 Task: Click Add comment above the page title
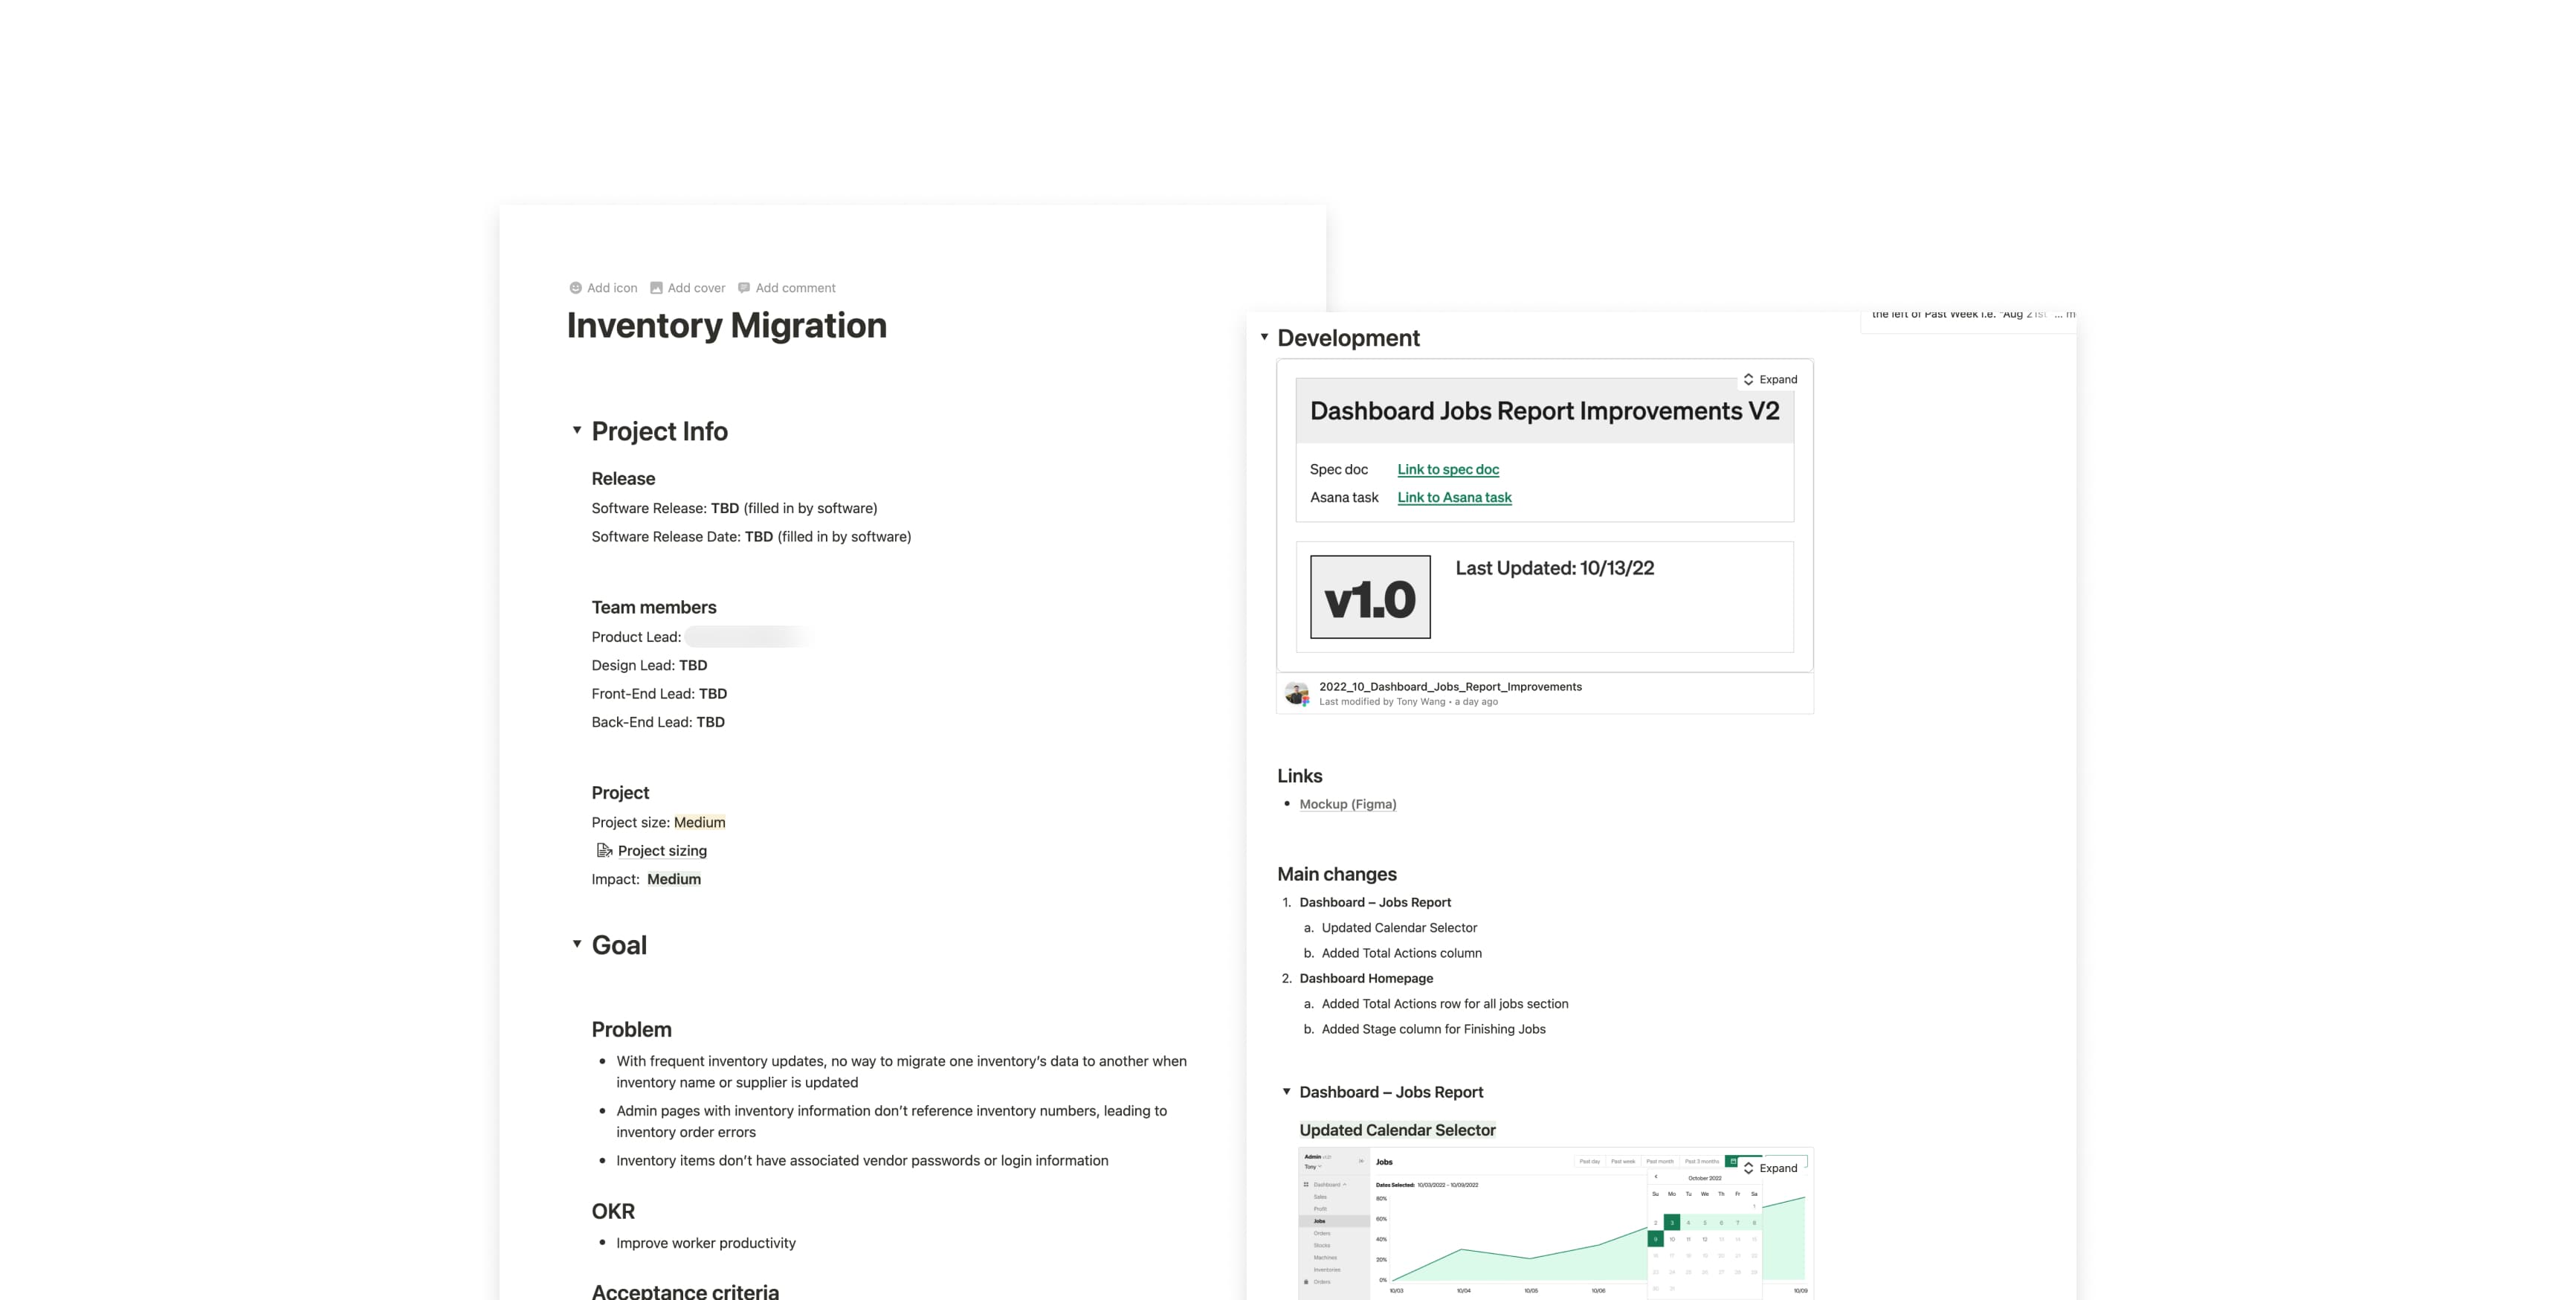[786, 288]
